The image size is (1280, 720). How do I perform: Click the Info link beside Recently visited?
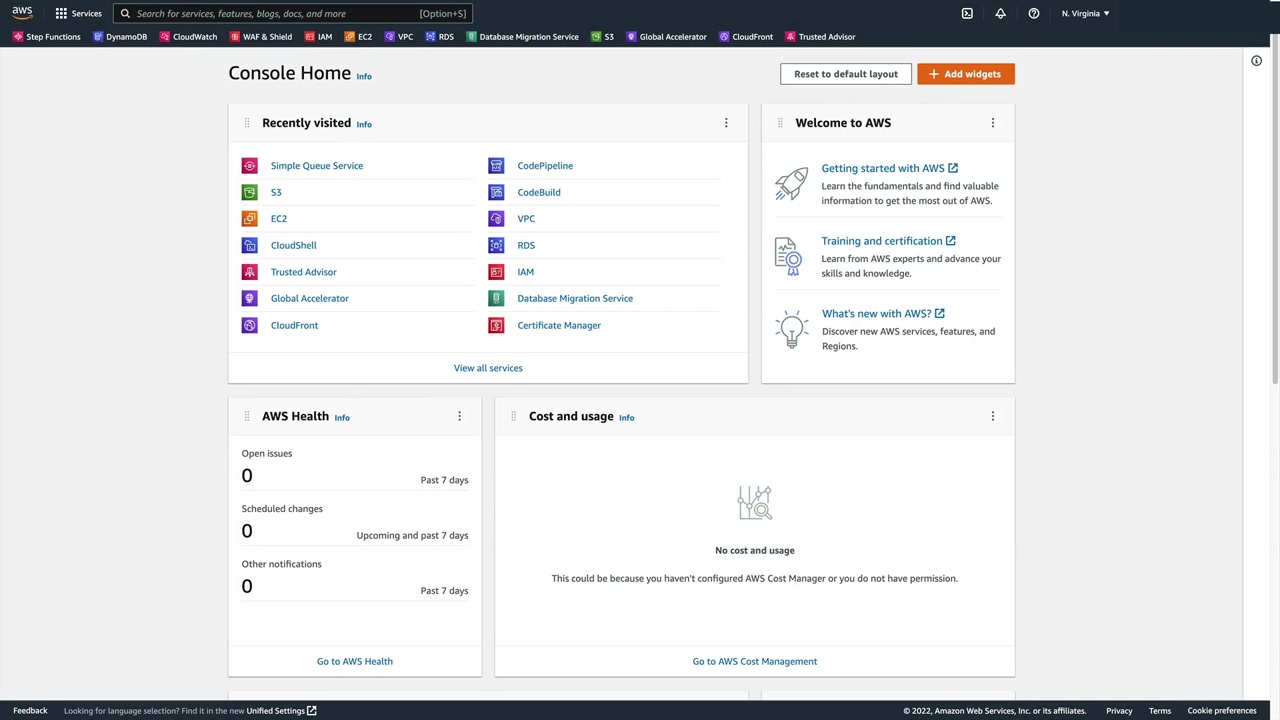point(364,124)
